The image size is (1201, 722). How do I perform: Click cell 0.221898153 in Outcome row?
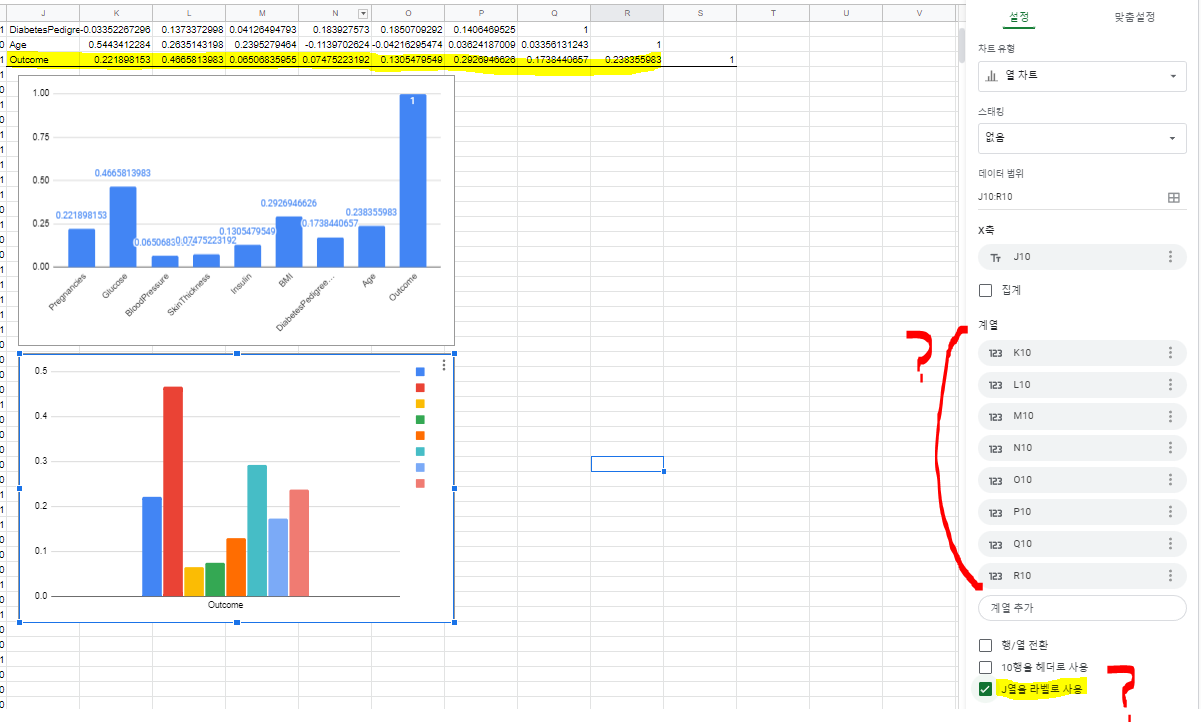tap(116, 60)
